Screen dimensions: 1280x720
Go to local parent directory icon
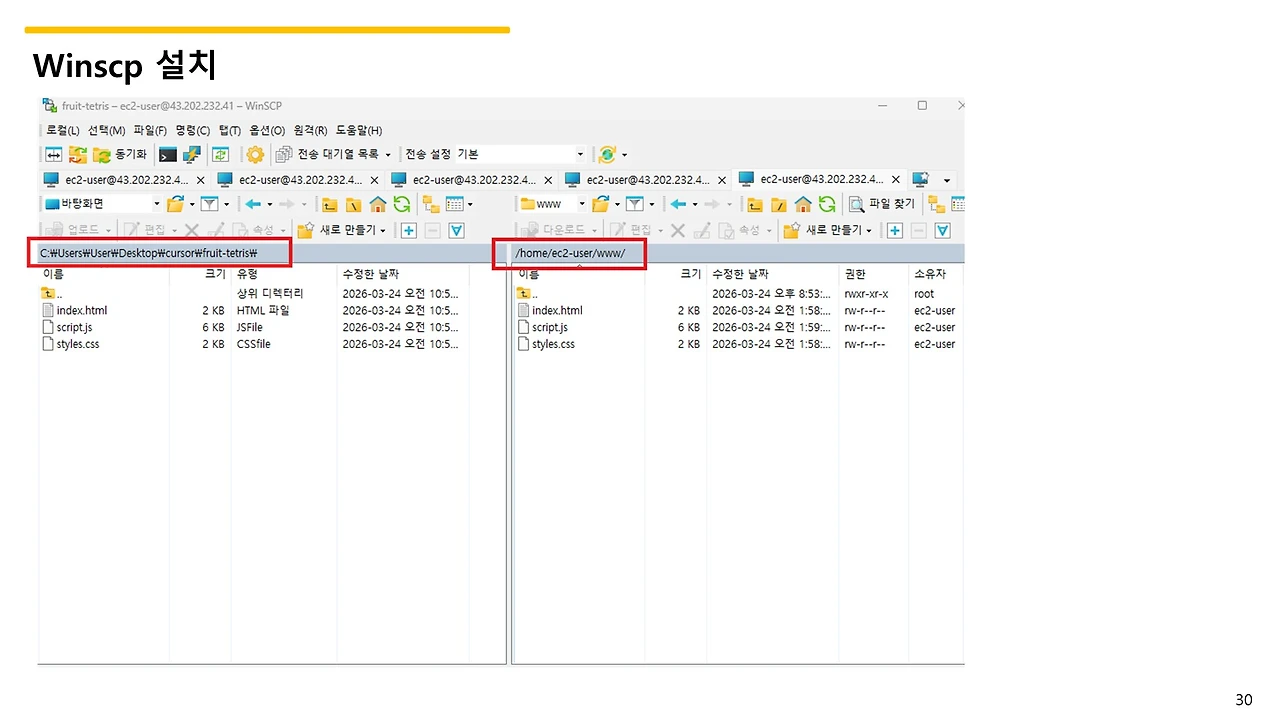pos(329,204)
